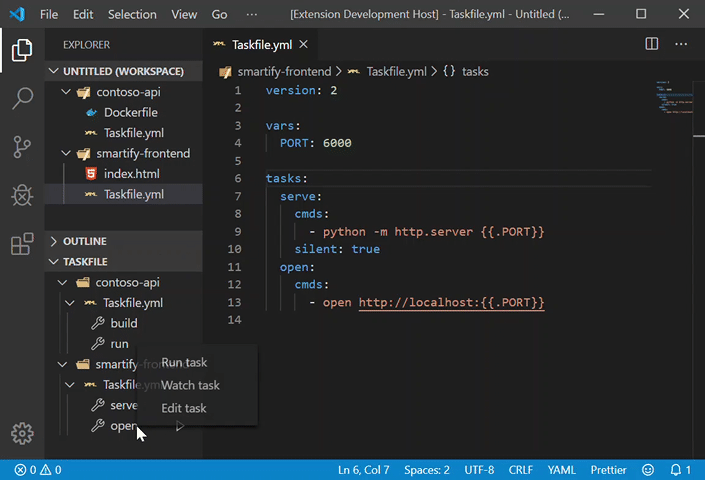Collapse contoso-api in the Taskfile panel
This screenshot has height=480, width=705.
point(62,282)
